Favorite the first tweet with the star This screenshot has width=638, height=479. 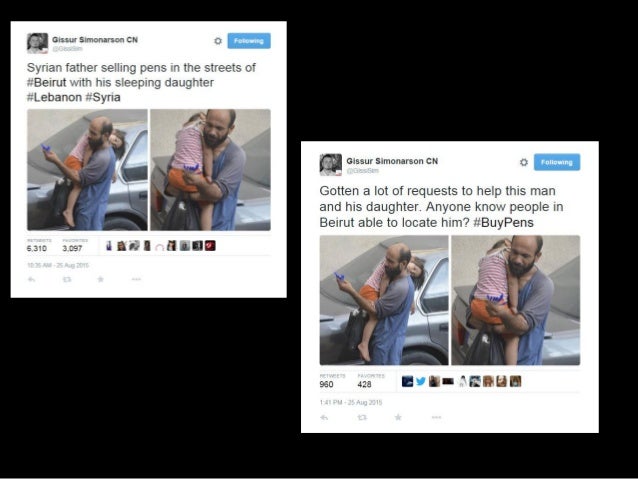pos(101,279)
